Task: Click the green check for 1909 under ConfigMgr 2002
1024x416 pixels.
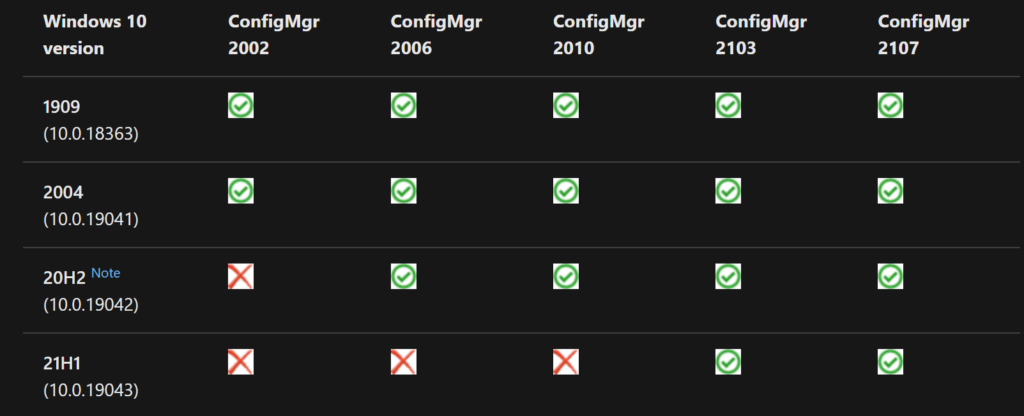Action: tap(241, 105)
